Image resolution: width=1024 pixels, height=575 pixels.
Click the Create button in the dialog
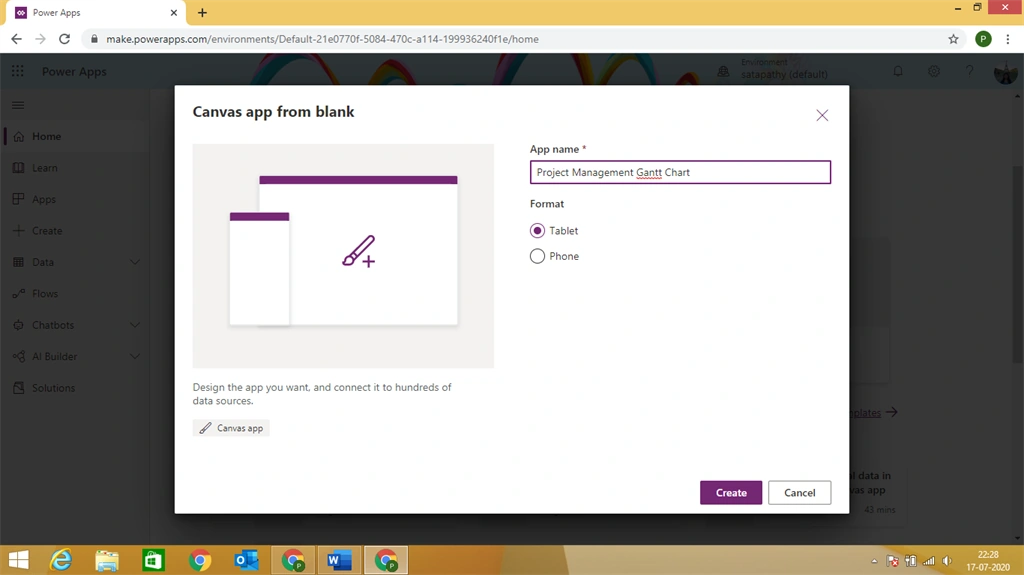(731, 493)
